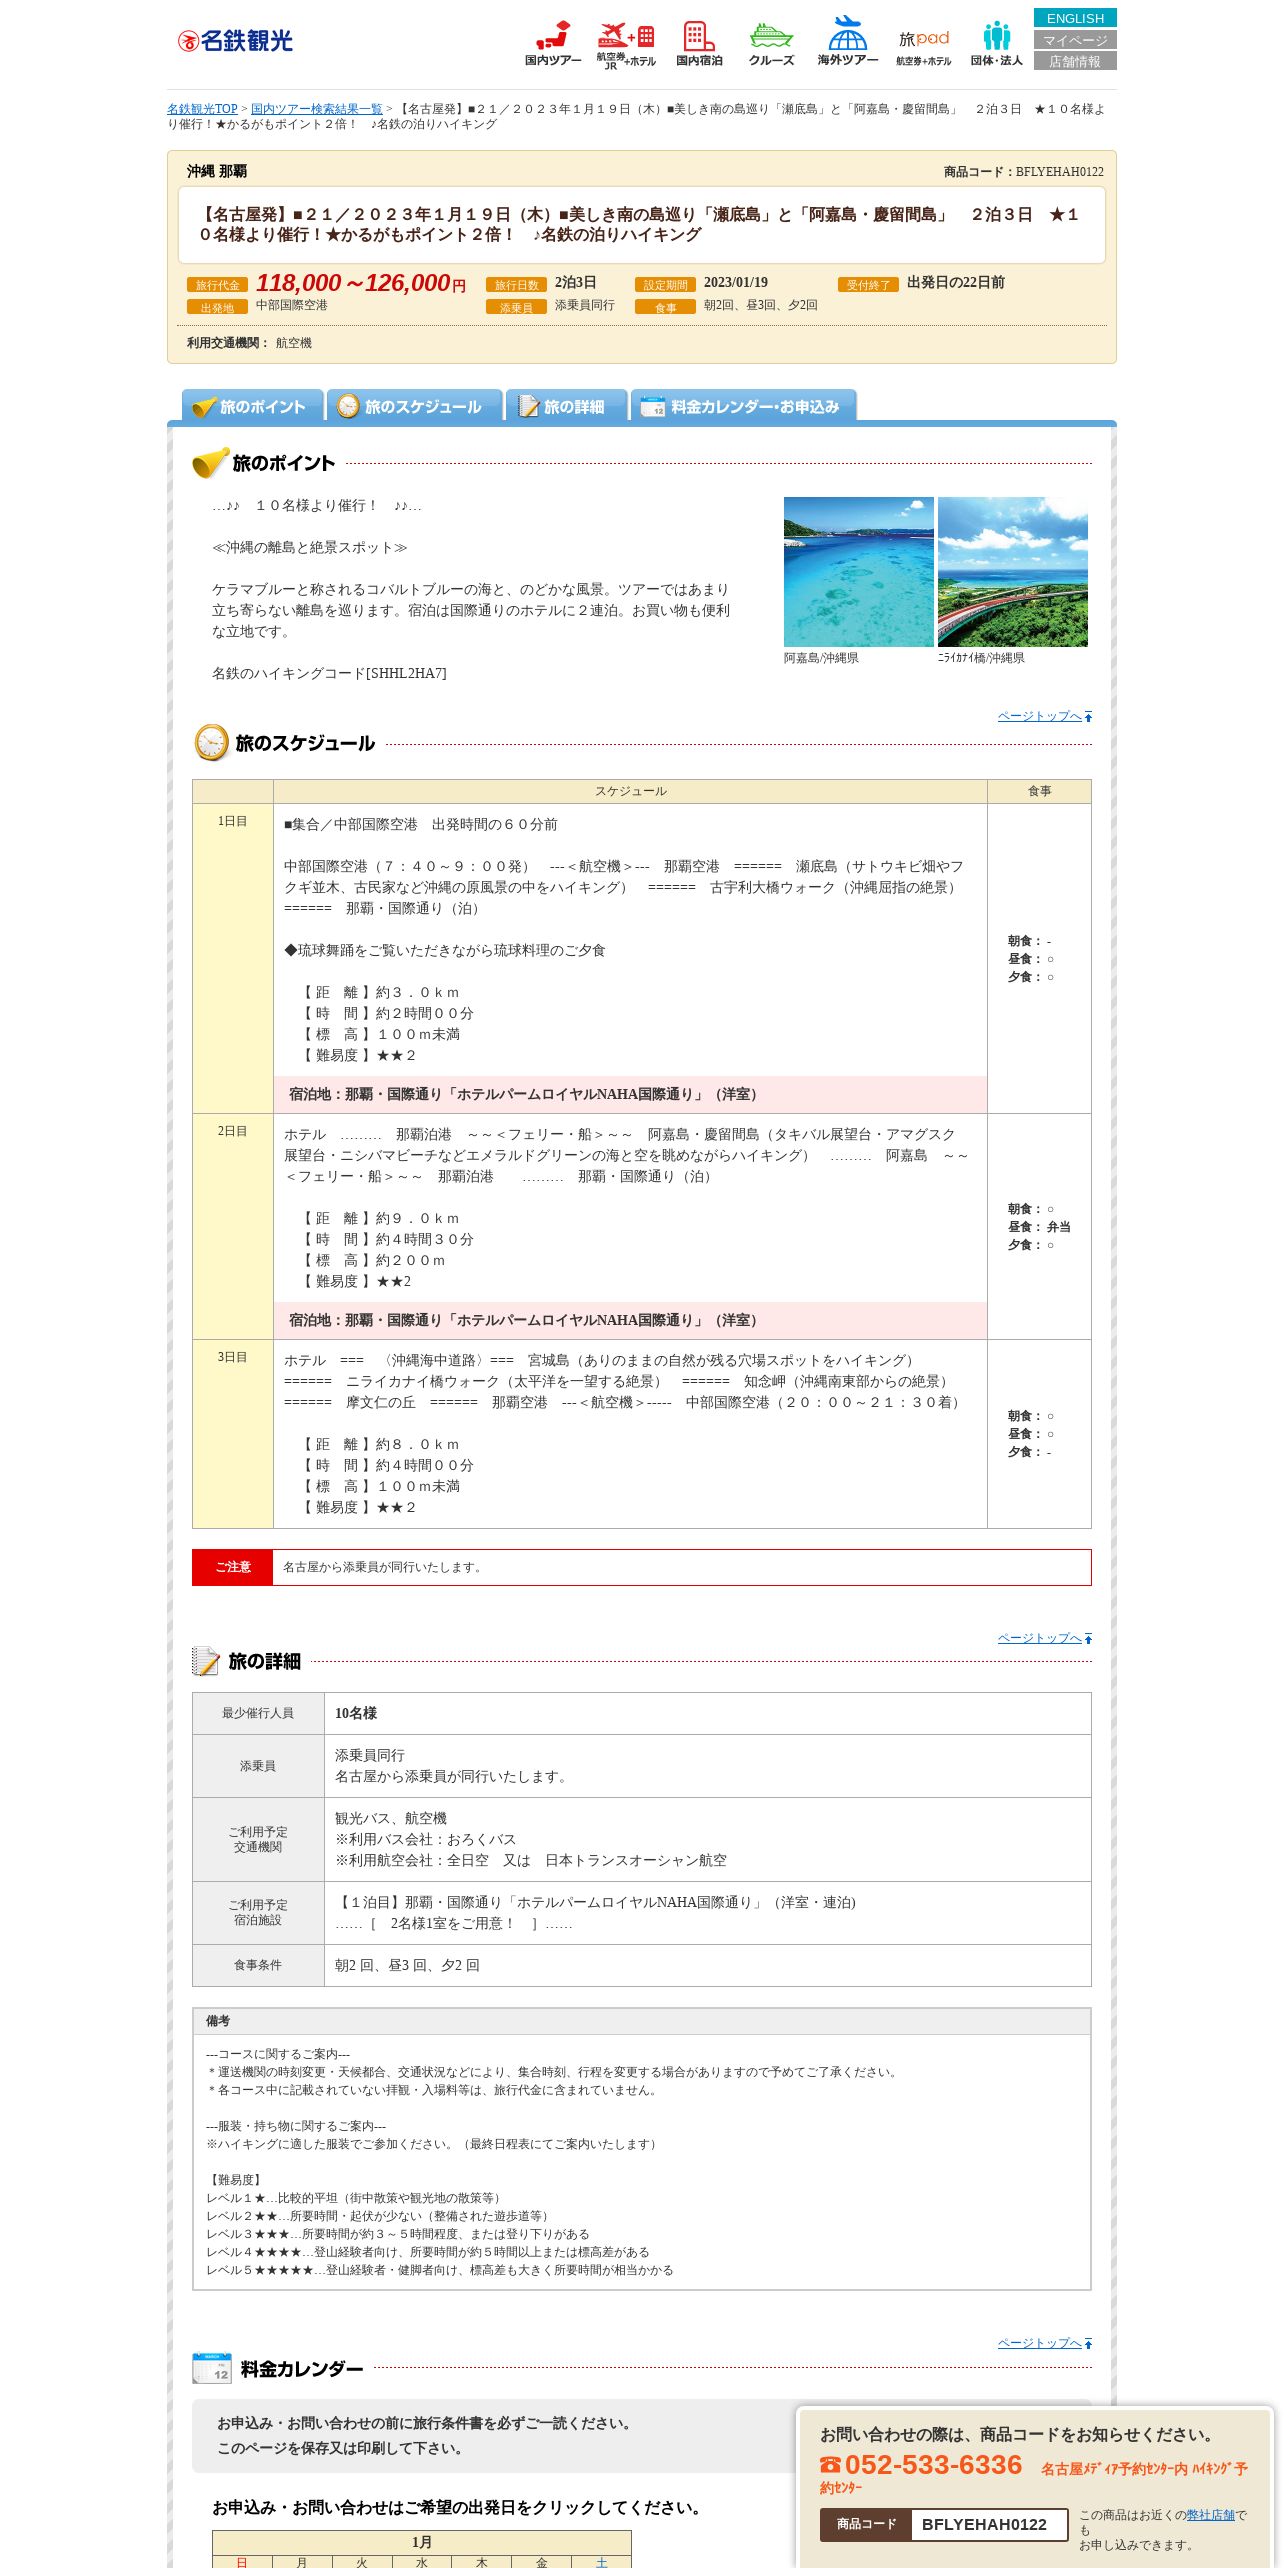Open the ニライカナイ橋/沖縄県 photo
This screenshot has width=1284, height=2568.
(x=1013, y=572)
